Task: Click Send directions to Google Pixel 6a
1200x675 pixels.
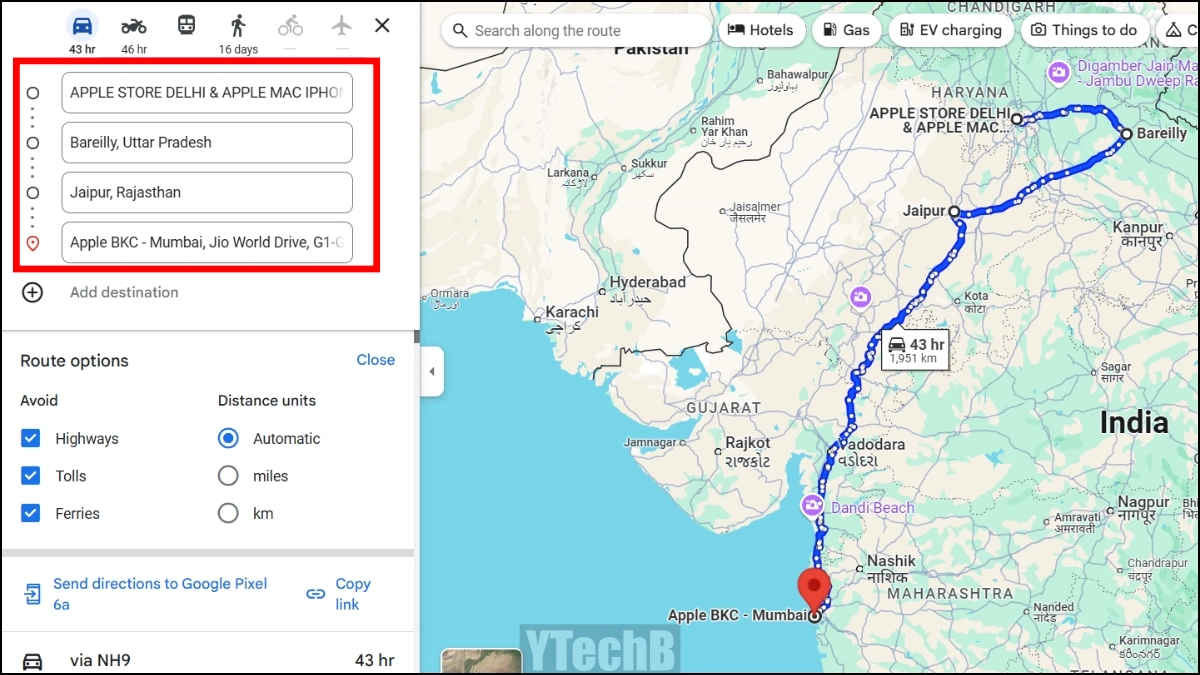Action: click(x=160, y=594)
